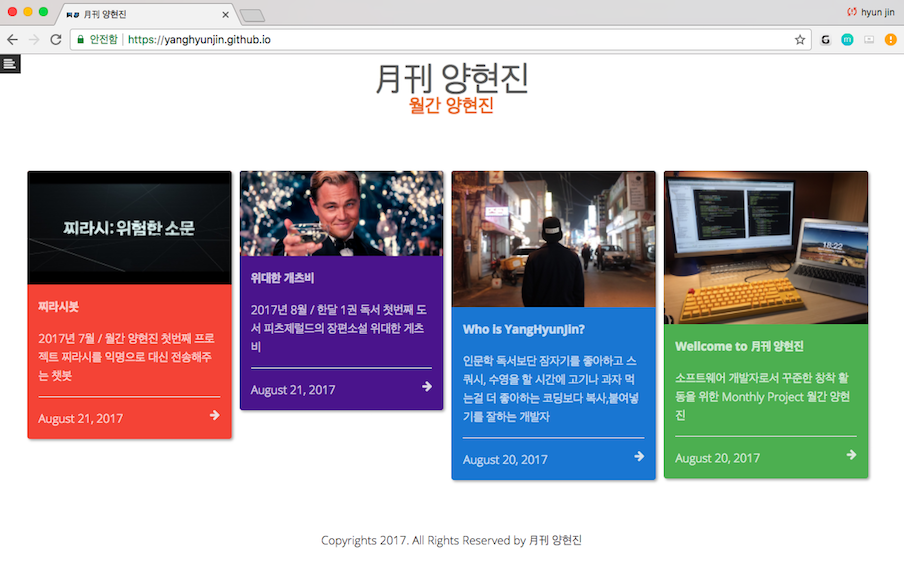Viewport: 904px width, 567px height.
Task: Reload the page with the refresh icon
Action: (x=56, y=40)
